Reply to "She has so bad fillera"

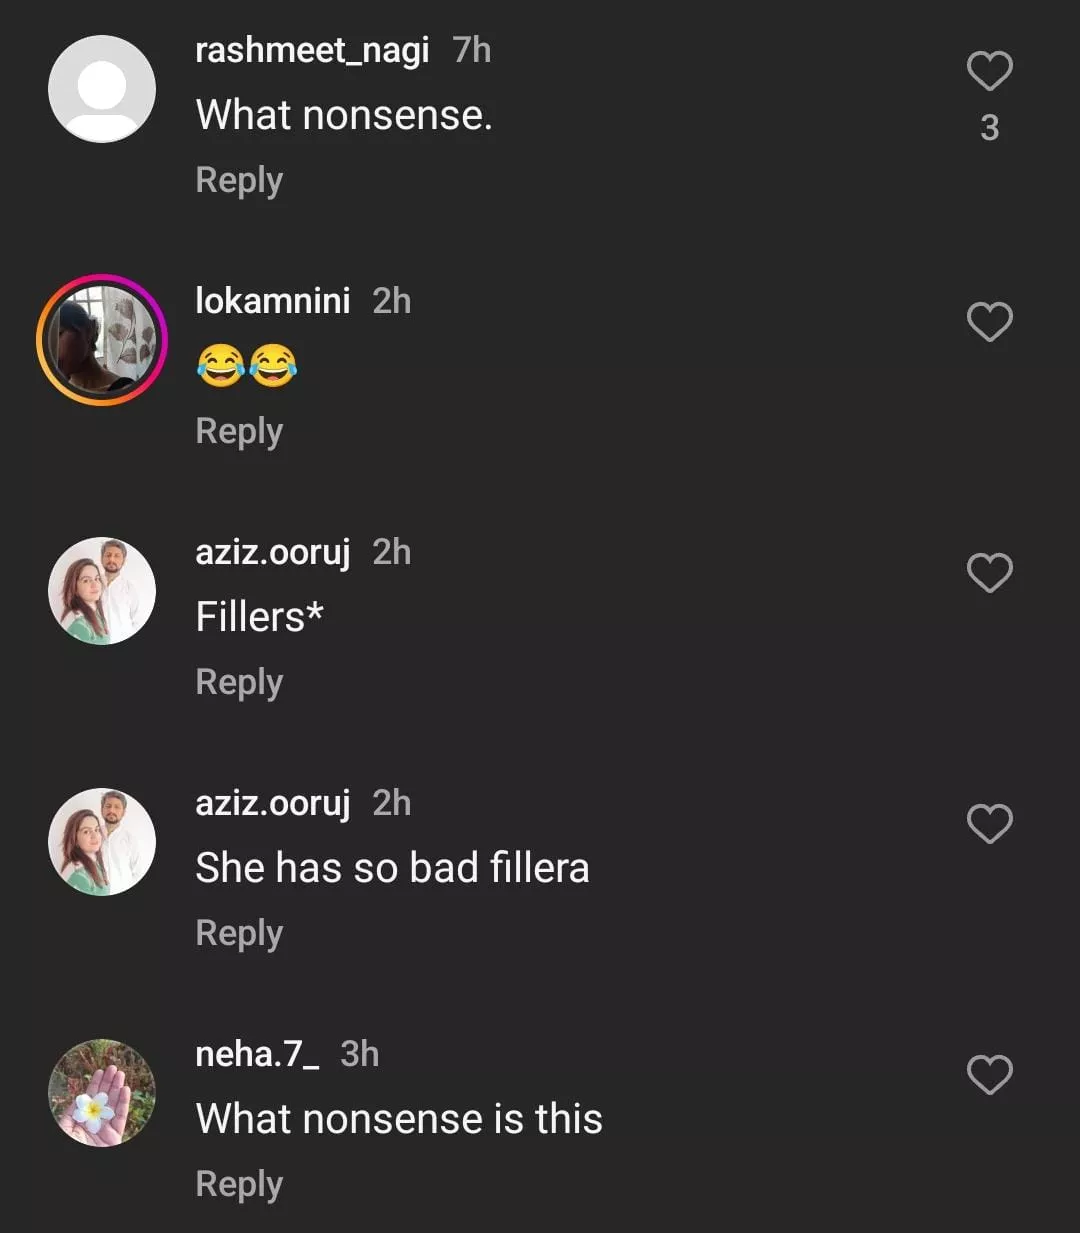click(x=239, y=933)
